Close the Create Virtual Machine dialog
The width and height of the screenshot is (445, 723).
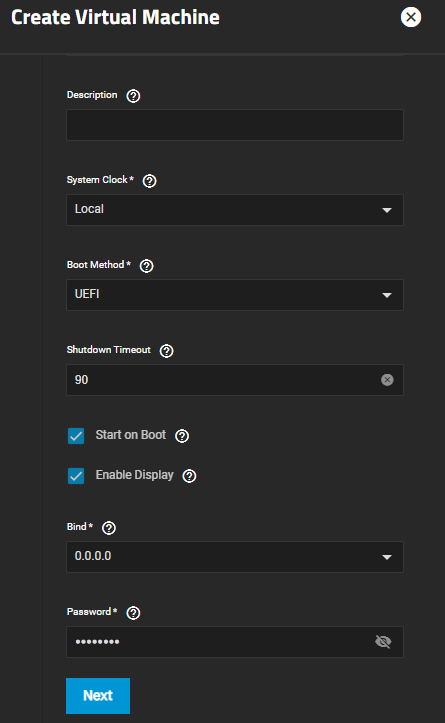coord(410,17)
